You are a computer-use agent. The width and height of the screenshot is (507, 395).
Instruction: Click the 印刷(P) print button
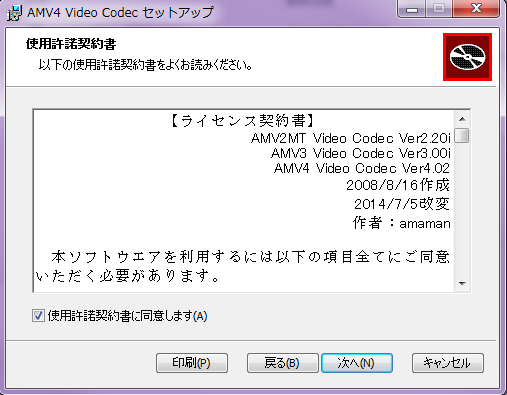[192, 363]
